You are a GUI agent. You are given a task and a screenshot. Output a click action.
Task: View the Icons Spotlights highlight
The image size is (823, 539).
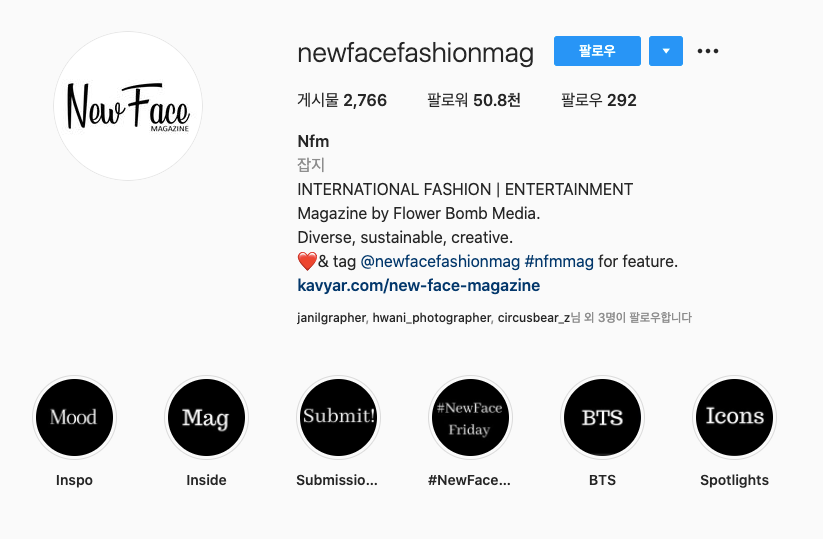(734, 418)
